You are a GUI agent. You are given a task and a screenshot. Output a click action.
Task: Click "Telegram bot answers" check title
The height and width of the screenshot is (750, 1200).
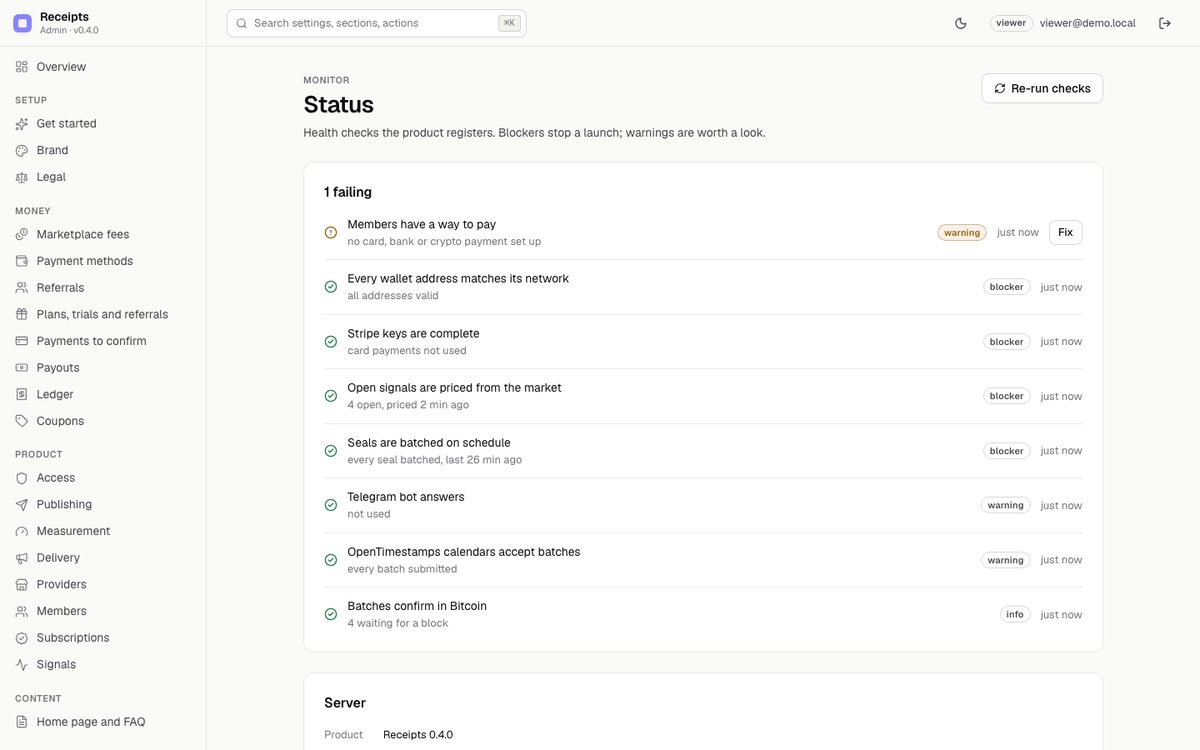click(406, 497)
